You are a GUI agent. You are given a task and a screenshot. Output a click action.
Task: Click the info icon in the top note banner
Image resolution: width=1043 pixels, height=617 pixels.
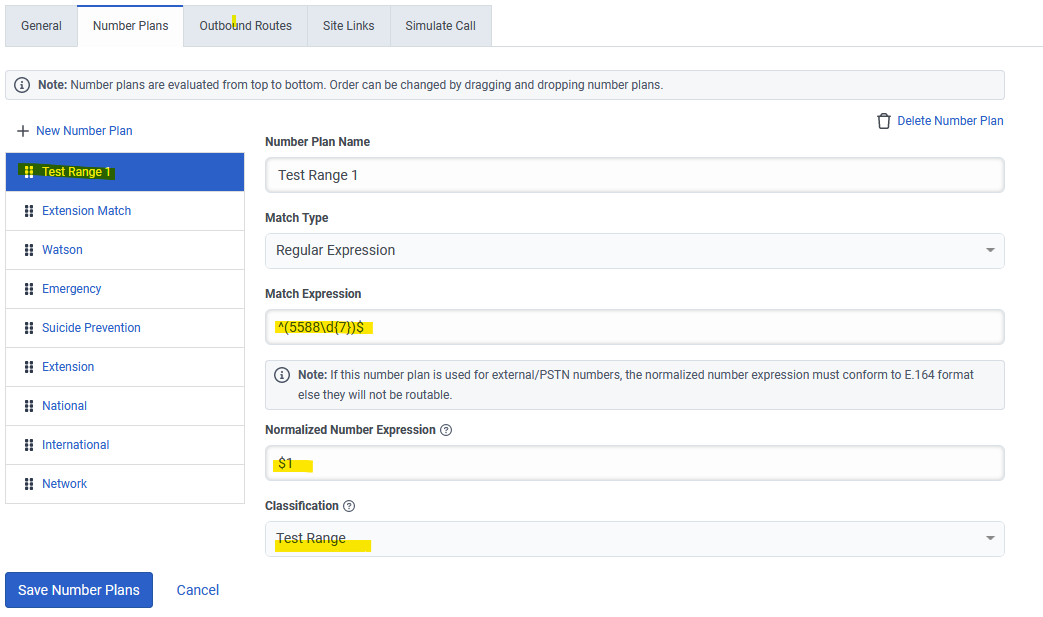coord(22,84)
